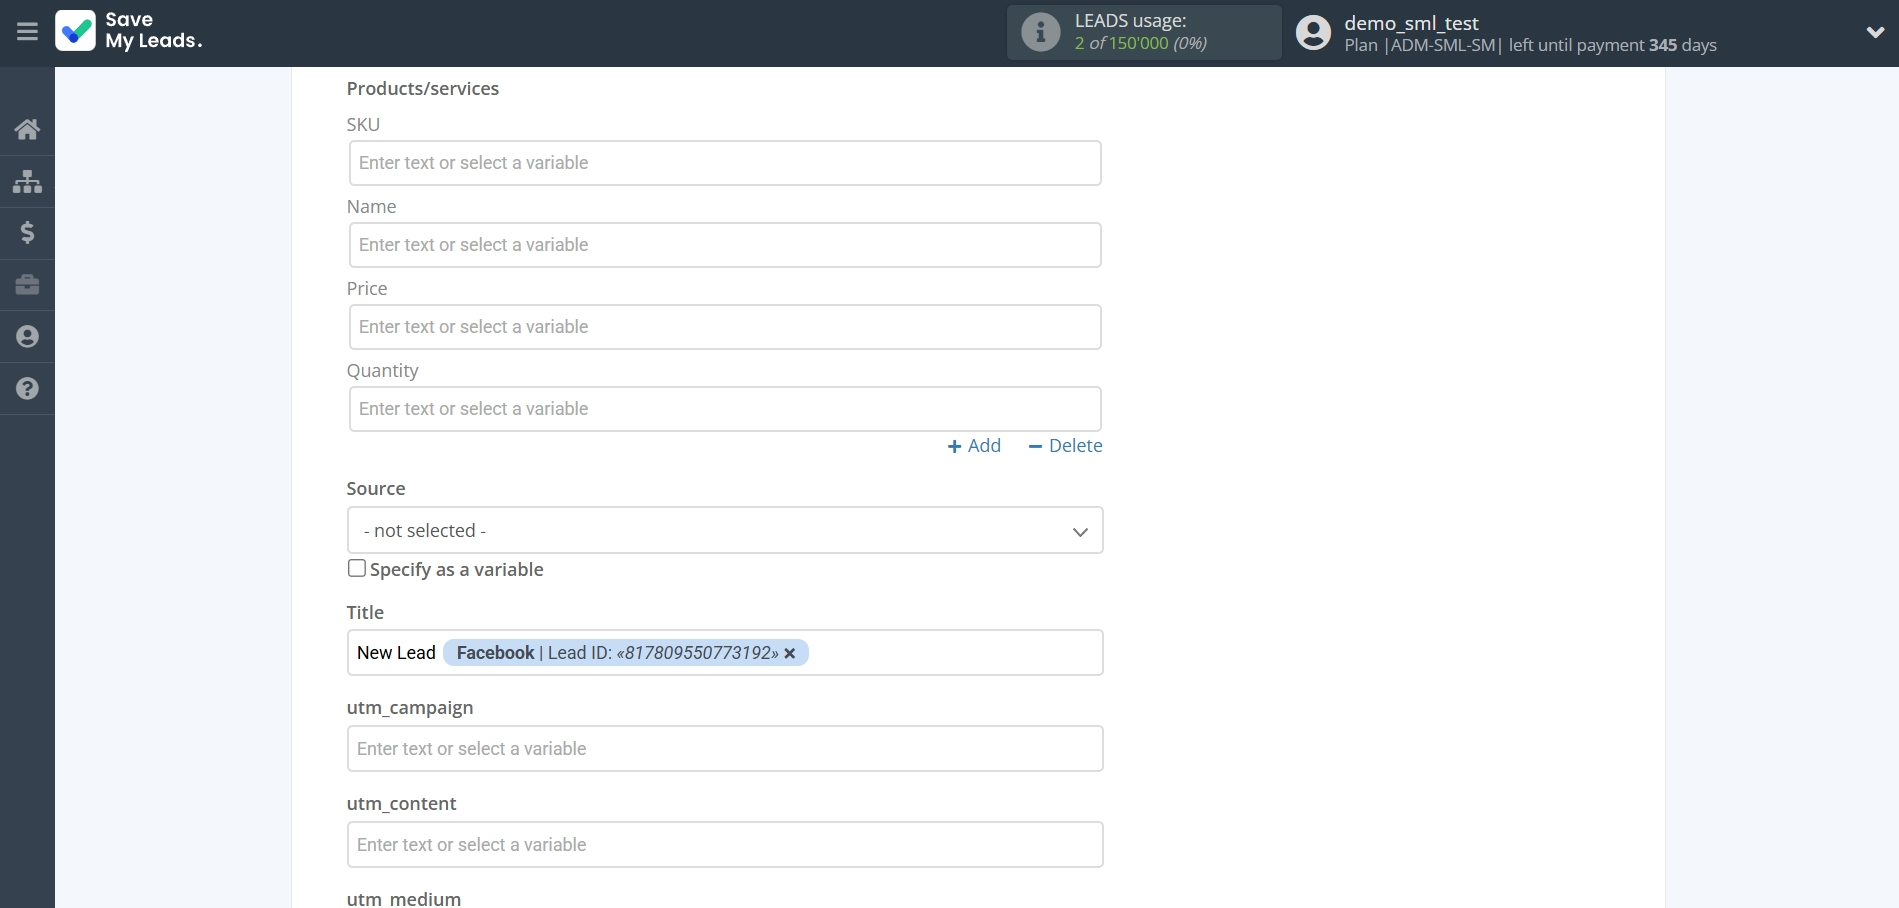
Task: Open your user profile from sidebar
Action: (26, 336)
